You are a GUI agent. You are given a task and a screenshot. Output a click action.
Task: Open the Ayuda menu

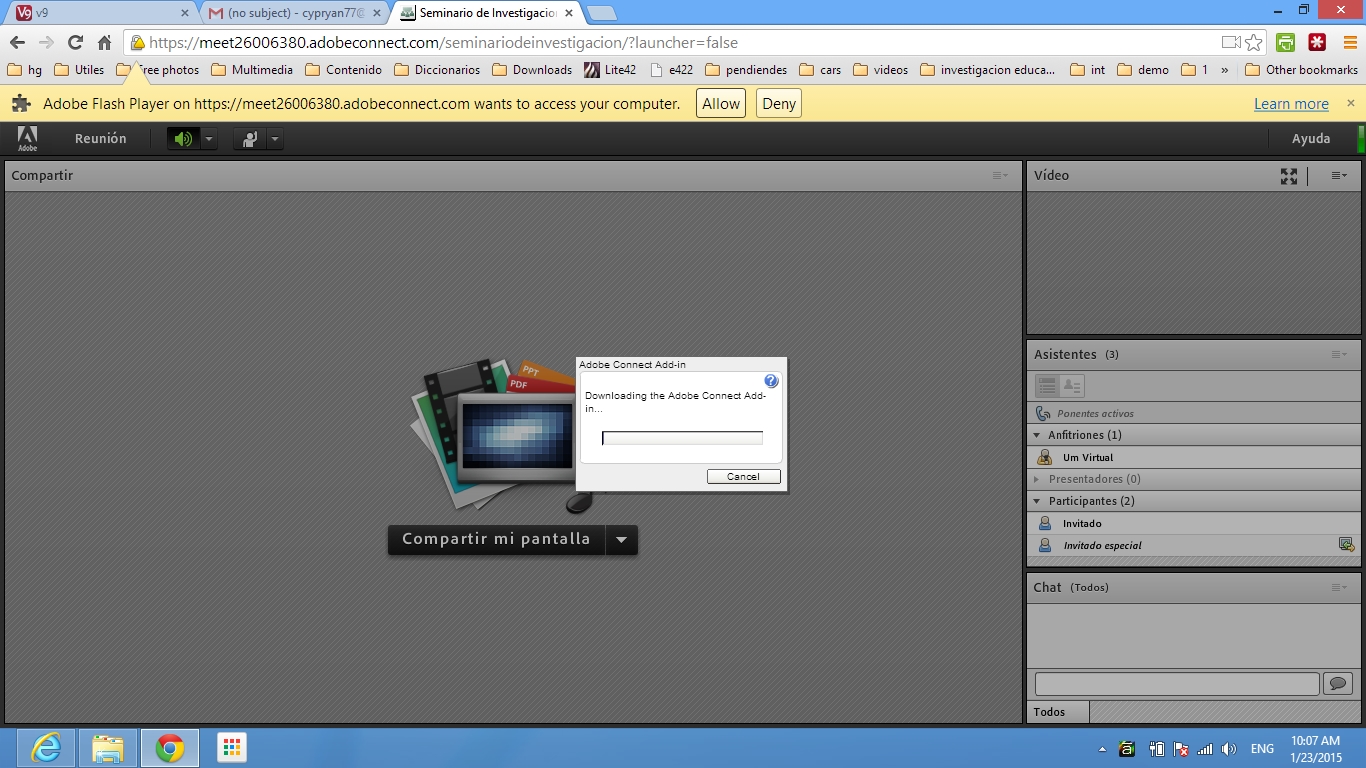tap(1311, 139)
